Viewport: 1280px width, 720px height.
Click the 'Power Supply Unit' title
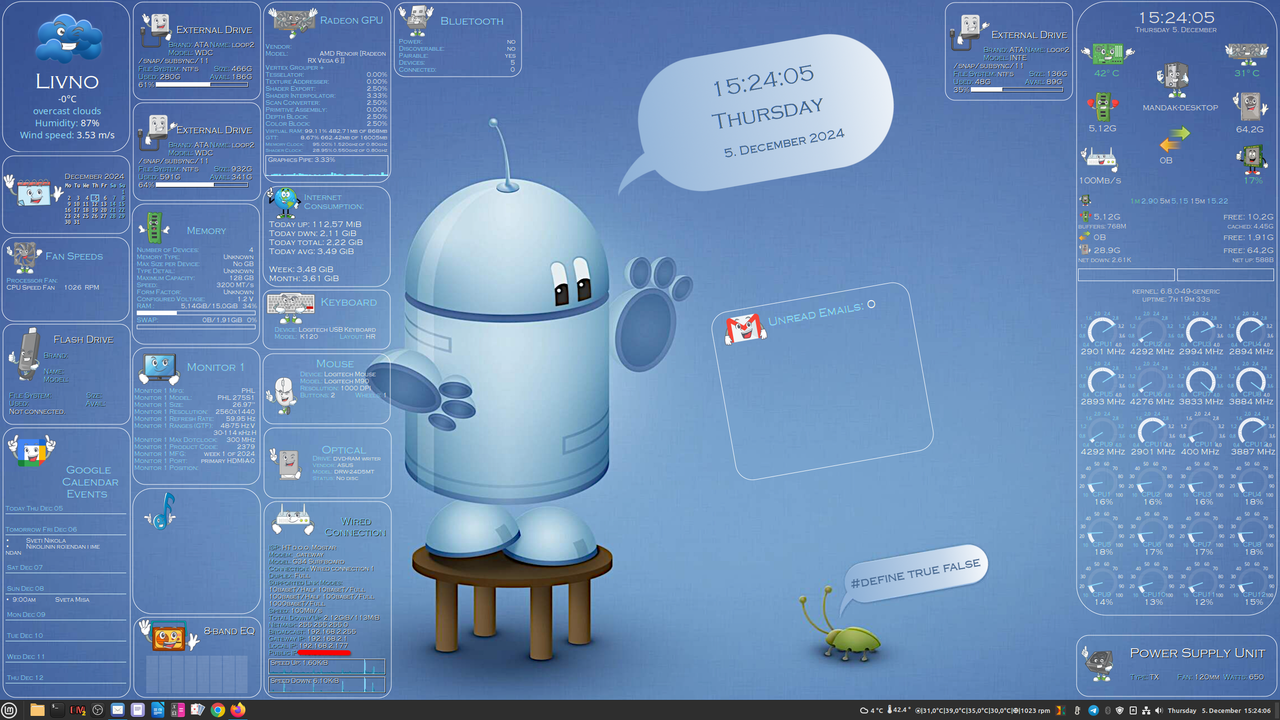tap(1197, 653)
